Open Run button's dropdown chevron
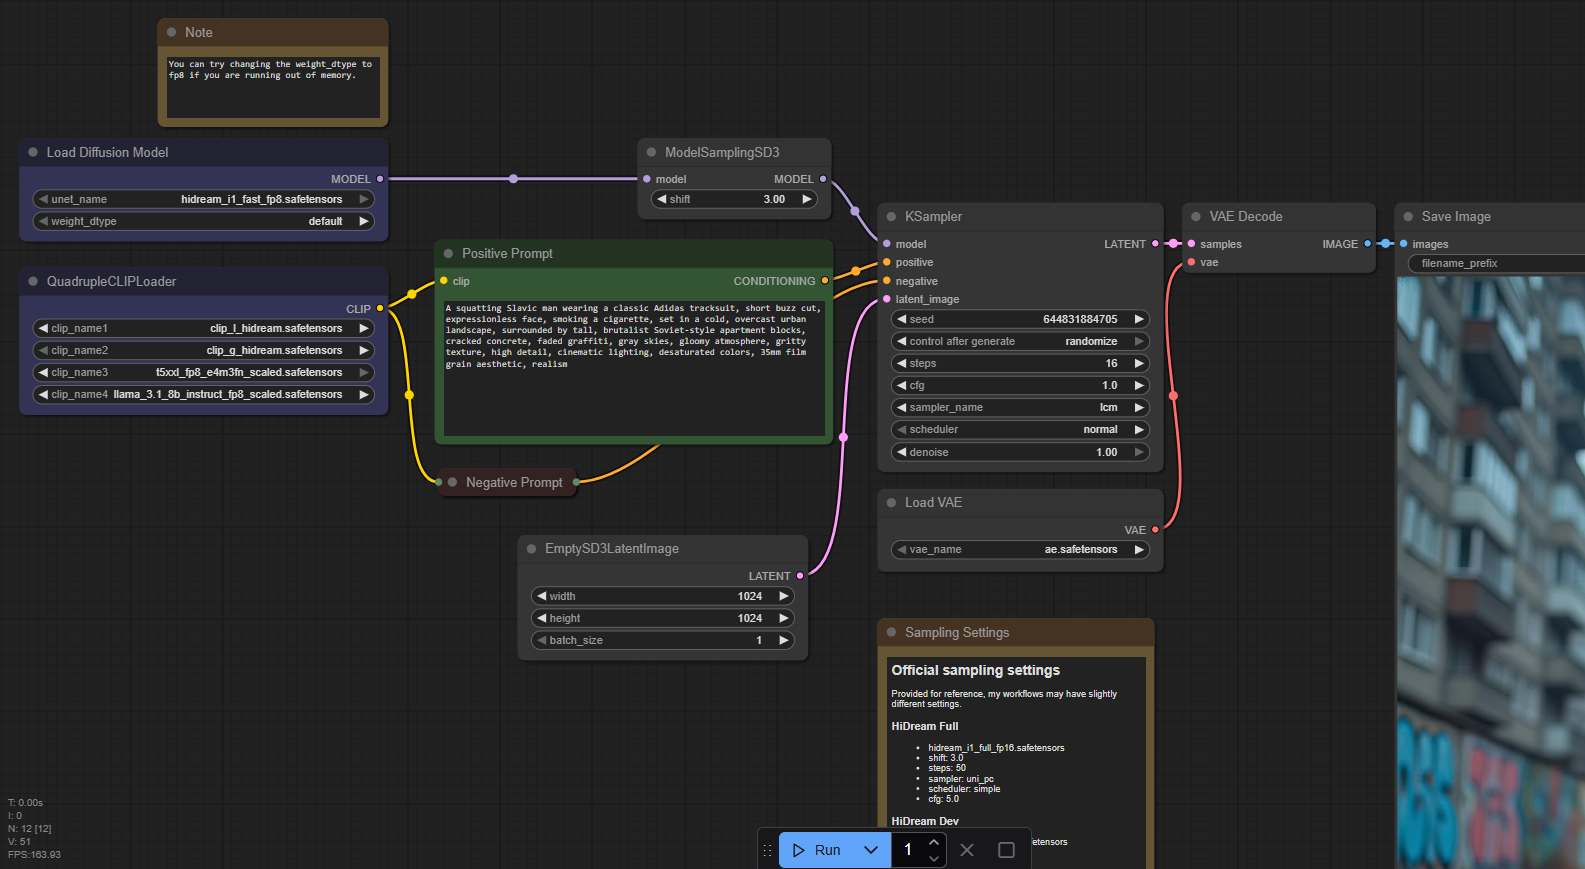This screenshot has height=869, width=1585. pyautogui.click(x=871, y=850)
